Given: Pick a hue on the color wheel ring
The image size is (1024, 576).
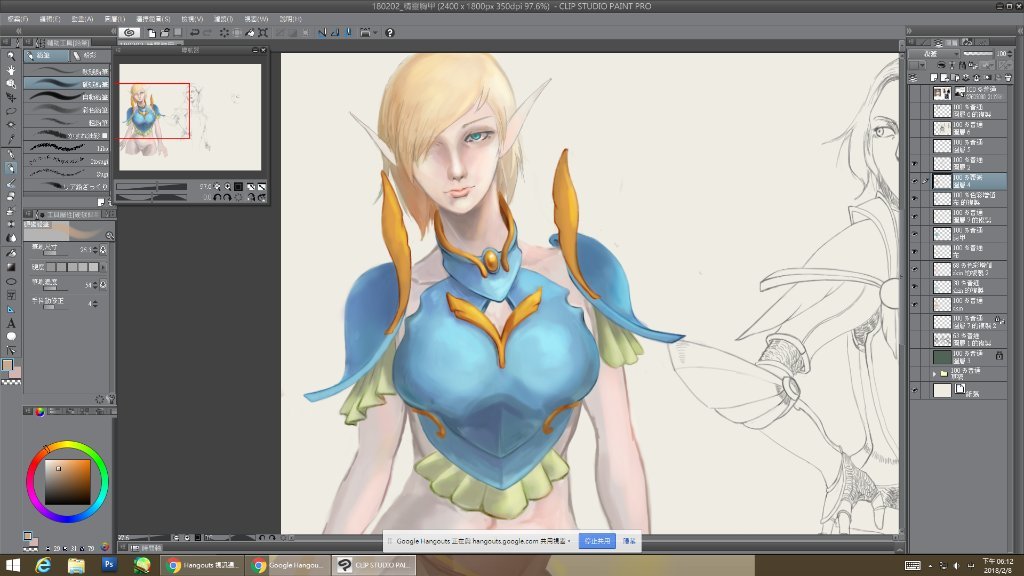Looking at the screenshot, I should [x=67, y=445].
